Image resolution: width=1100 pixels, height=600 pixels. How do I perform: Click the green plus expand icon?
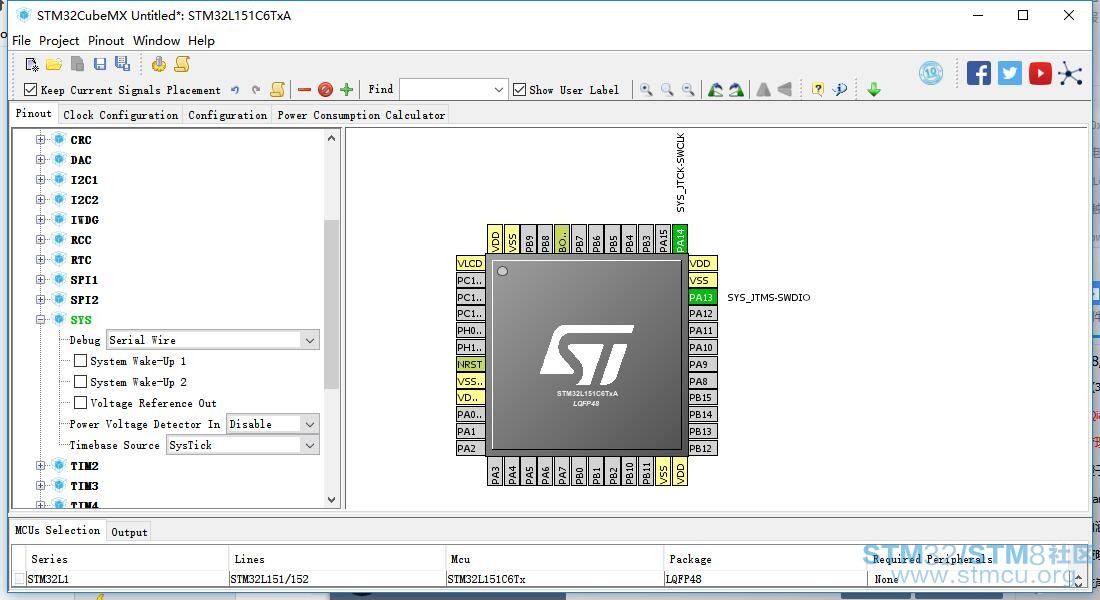[347, 90]
